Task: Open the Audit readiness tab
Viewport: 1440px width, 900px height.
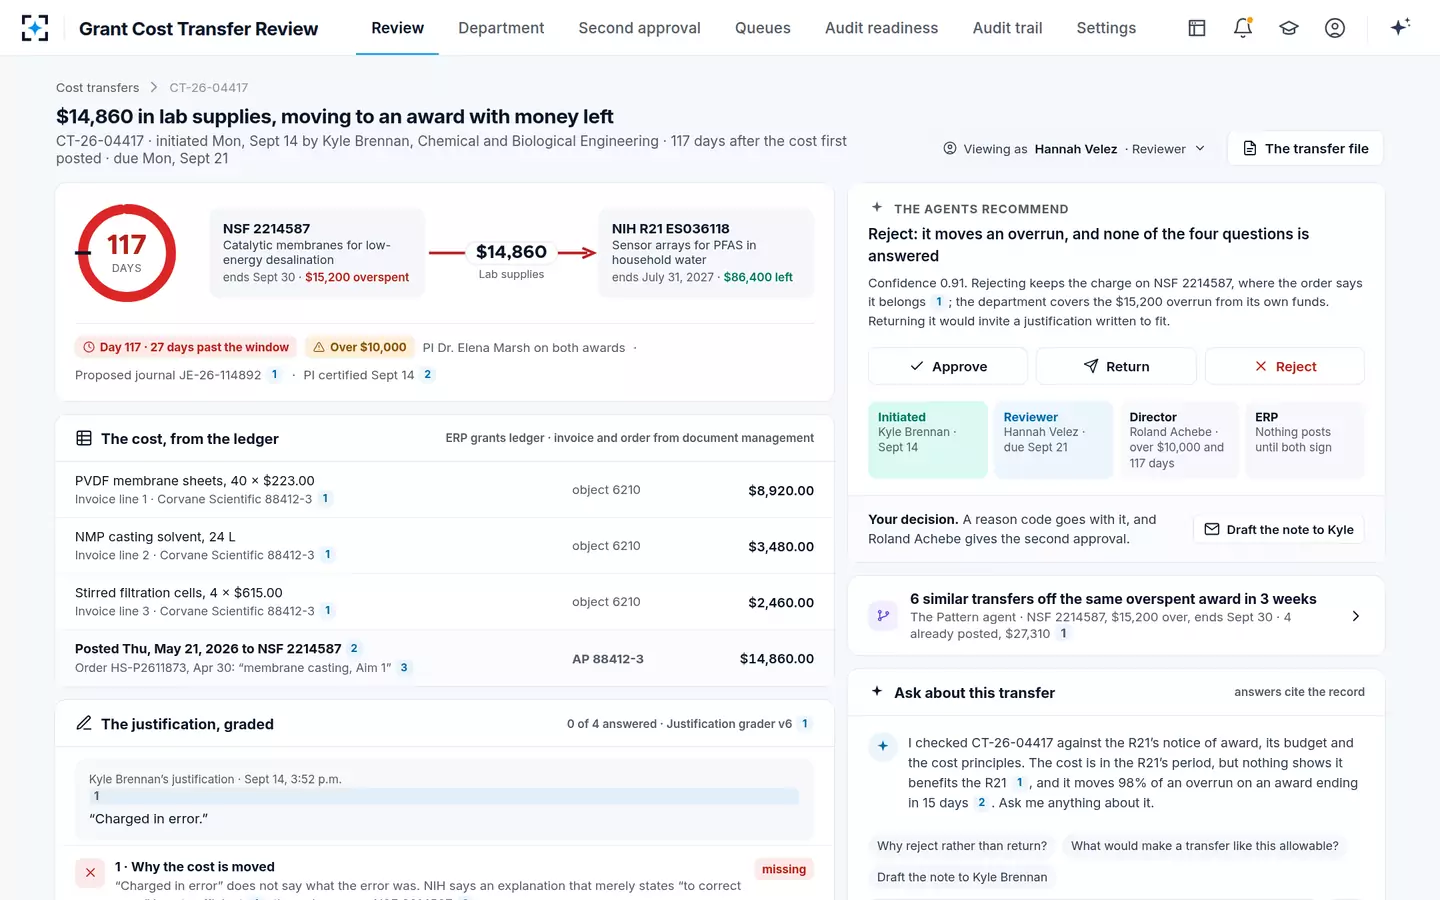Action: pos(881,28)
